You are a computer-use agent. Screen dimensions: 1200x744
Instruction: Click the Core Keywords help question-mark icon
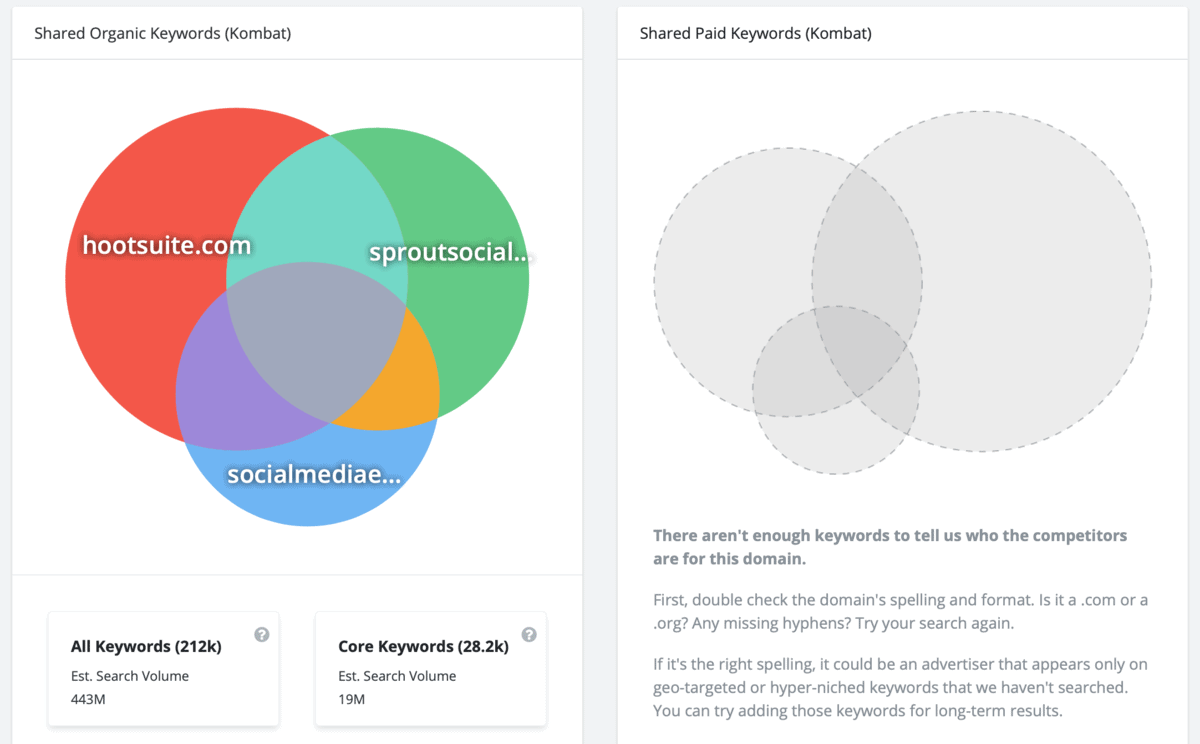pyautogui.click(x=529, y=634)
